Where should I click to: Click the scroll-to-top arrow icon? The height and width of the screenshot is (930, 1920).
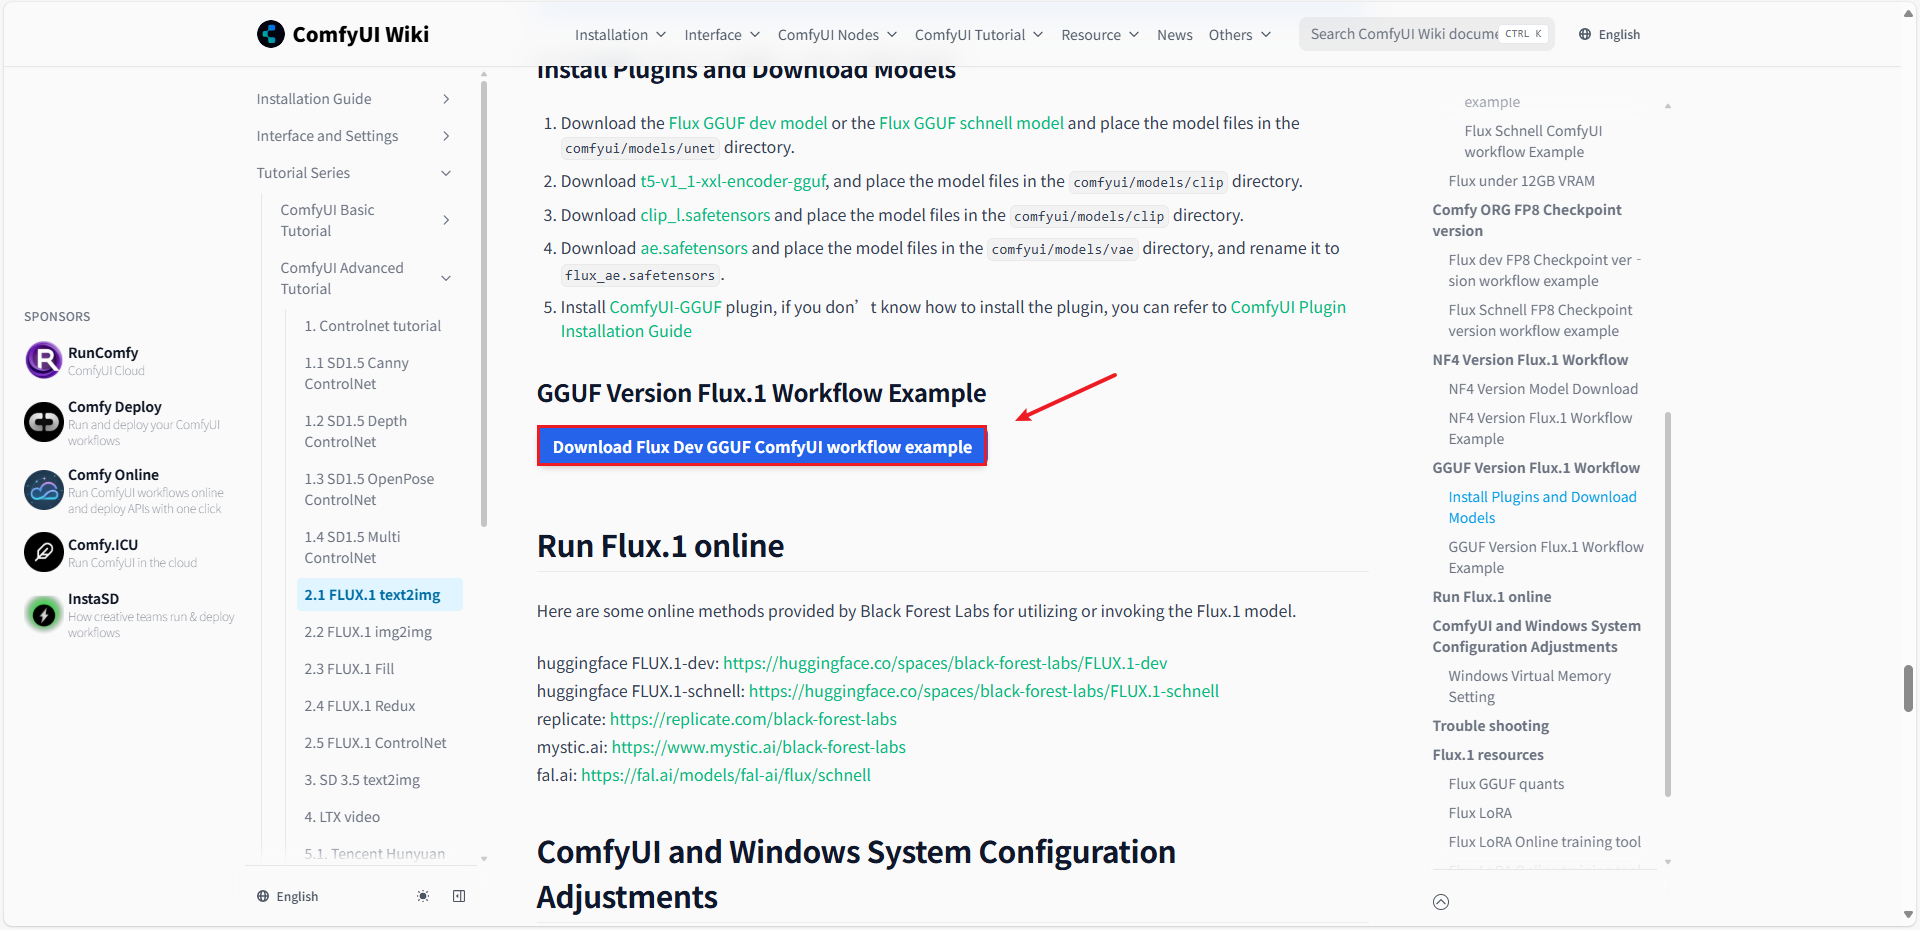[1440, 902]
